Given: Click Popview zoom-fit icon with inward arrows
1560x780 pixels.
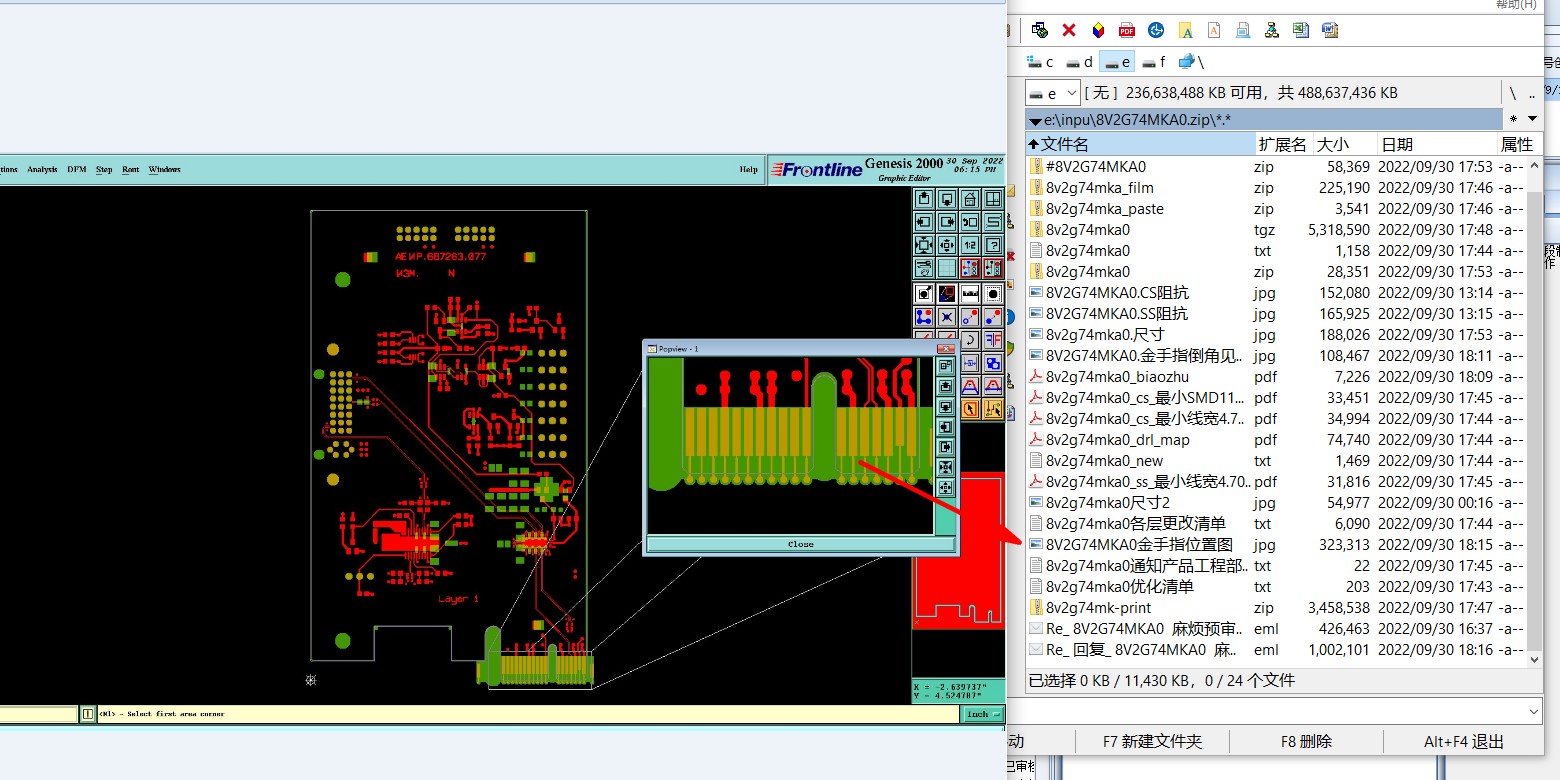Looking at the screenshot, I should coord(945,467).
